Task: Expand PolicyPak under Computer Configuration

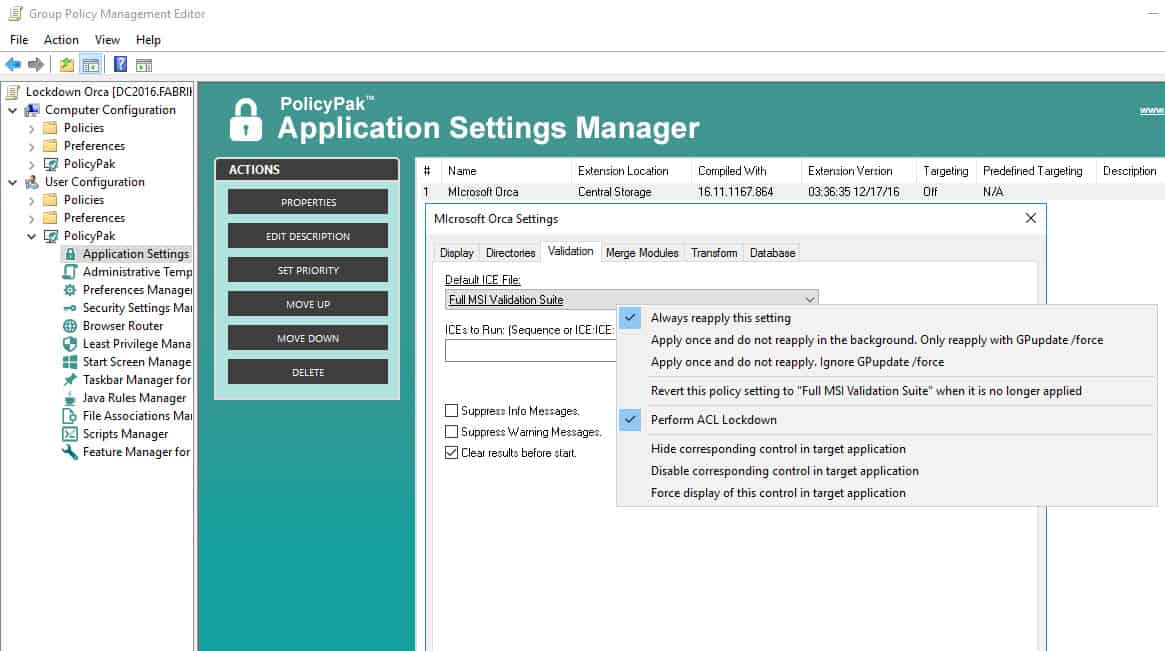Action: (x=31, y=164)
